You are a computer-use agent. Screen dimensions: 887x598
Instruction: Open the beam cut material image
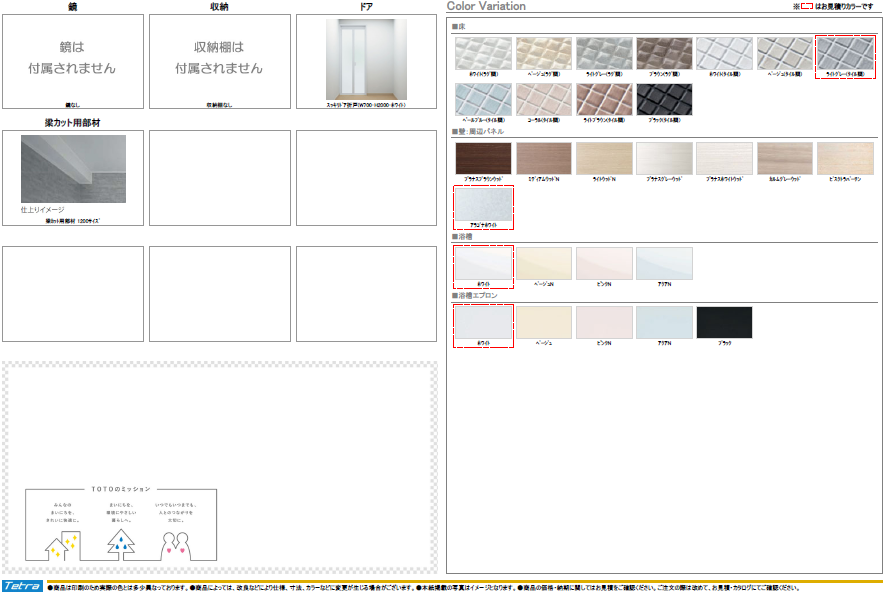pos(73,170)
